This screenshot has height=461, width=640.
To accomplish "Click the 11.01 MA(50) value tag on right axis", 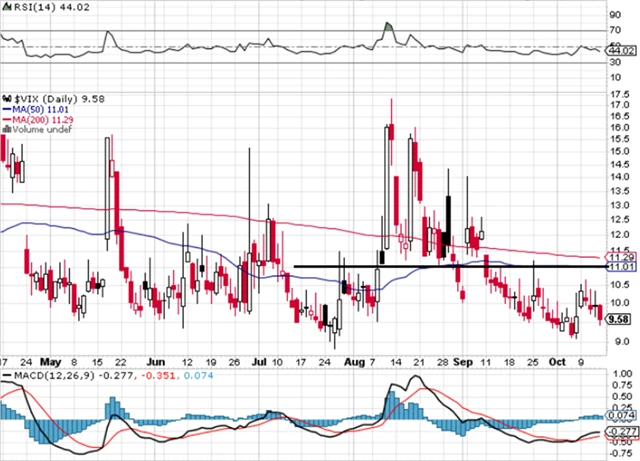I will point(620,268).
